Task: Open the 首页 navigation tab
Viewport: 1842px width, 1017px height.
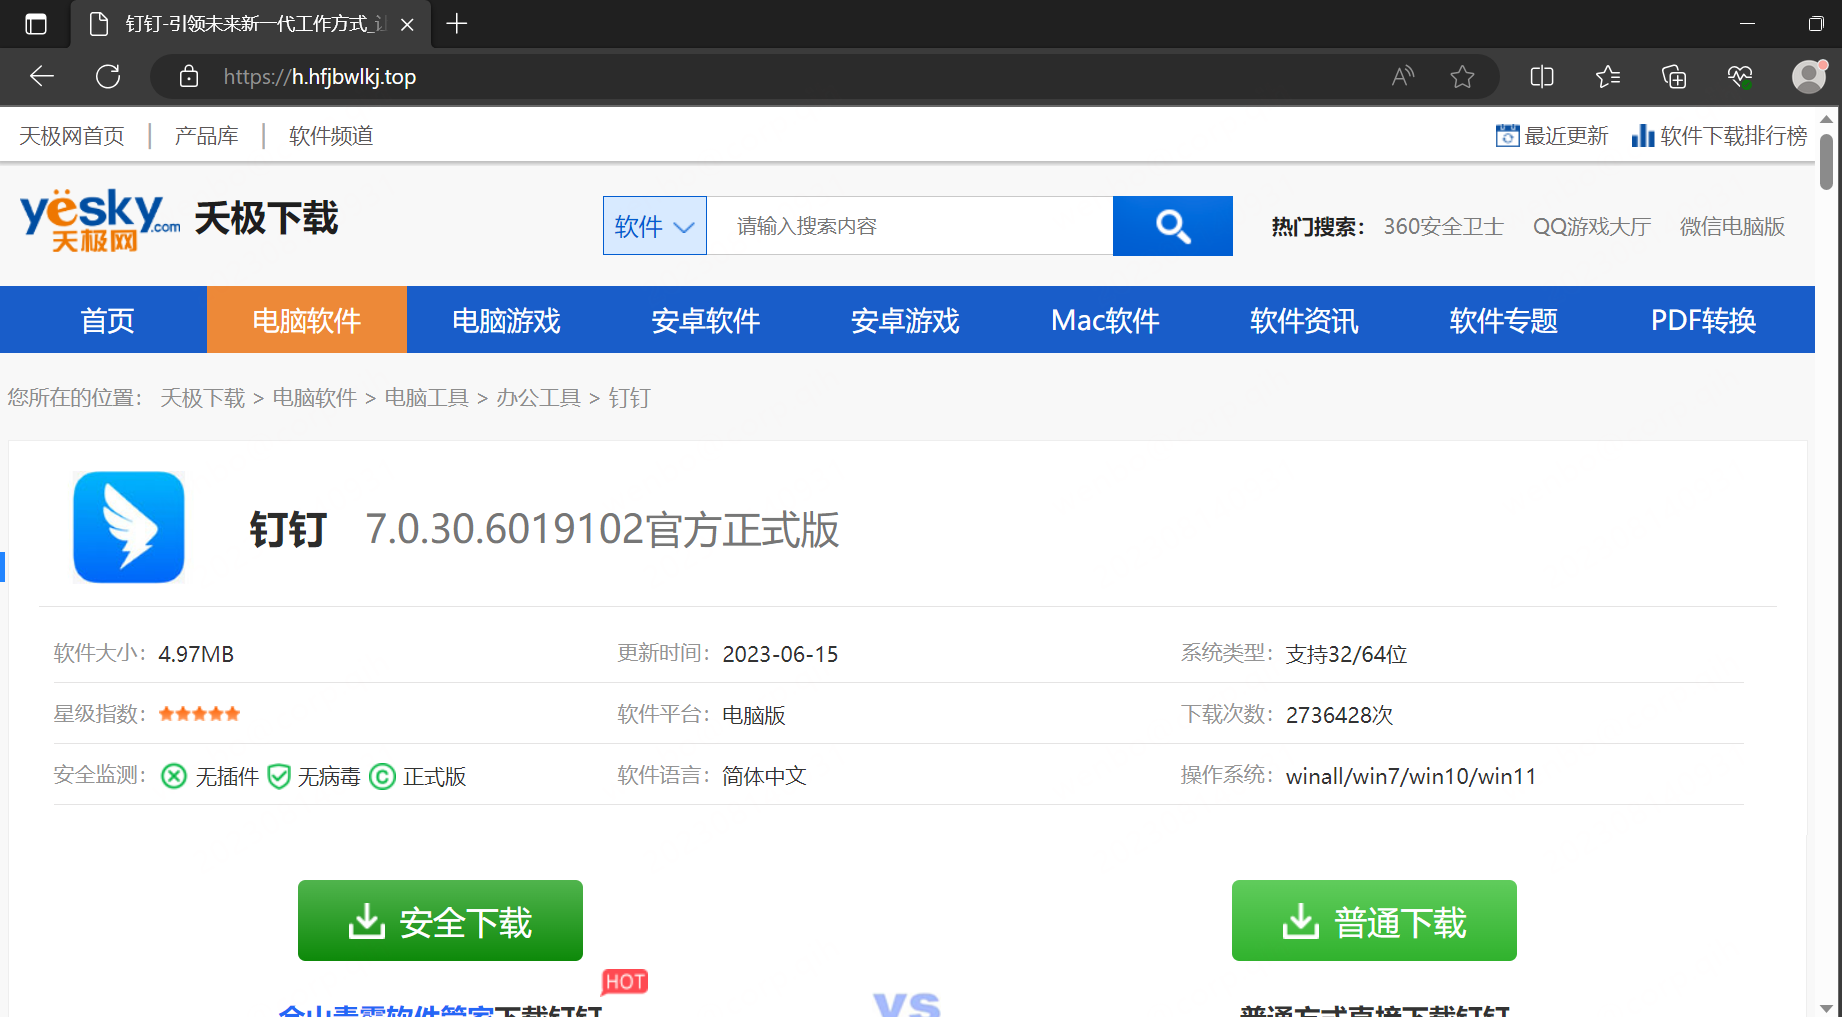Action: [107, 320]
